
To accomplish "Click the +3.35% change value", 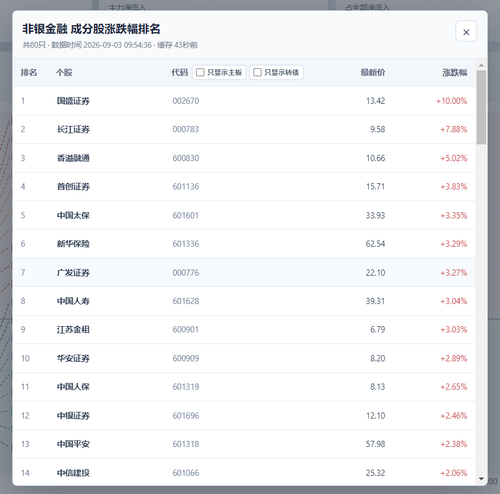I will 454,215.
